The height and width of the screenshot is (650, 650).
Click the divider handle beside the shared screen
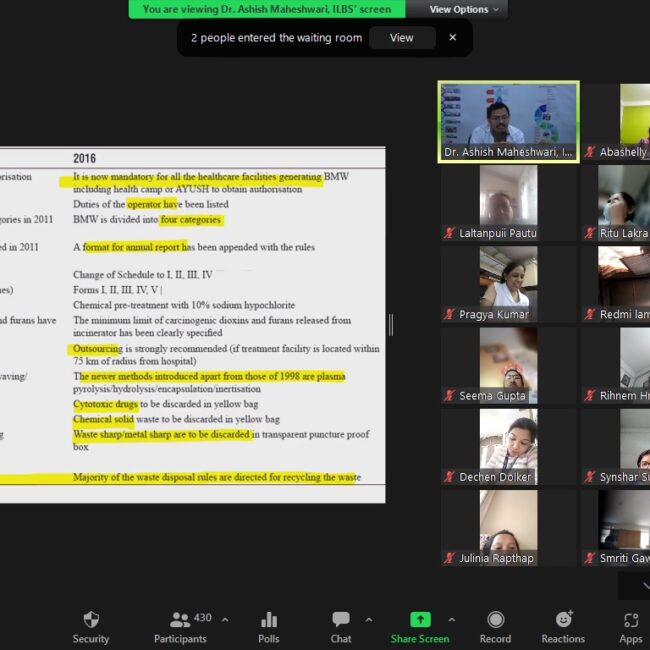[391, 324]
